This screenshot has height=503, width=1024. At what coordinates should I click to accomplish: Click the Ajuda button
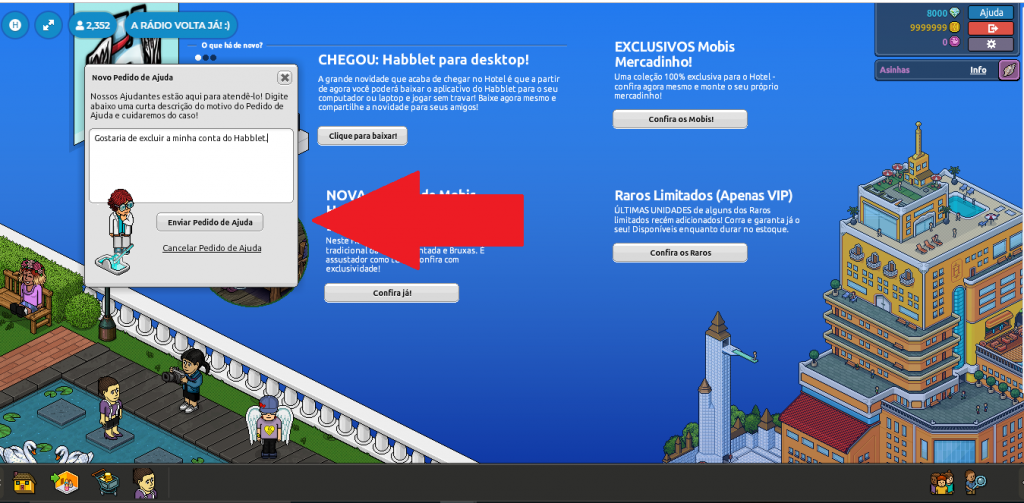991,12
